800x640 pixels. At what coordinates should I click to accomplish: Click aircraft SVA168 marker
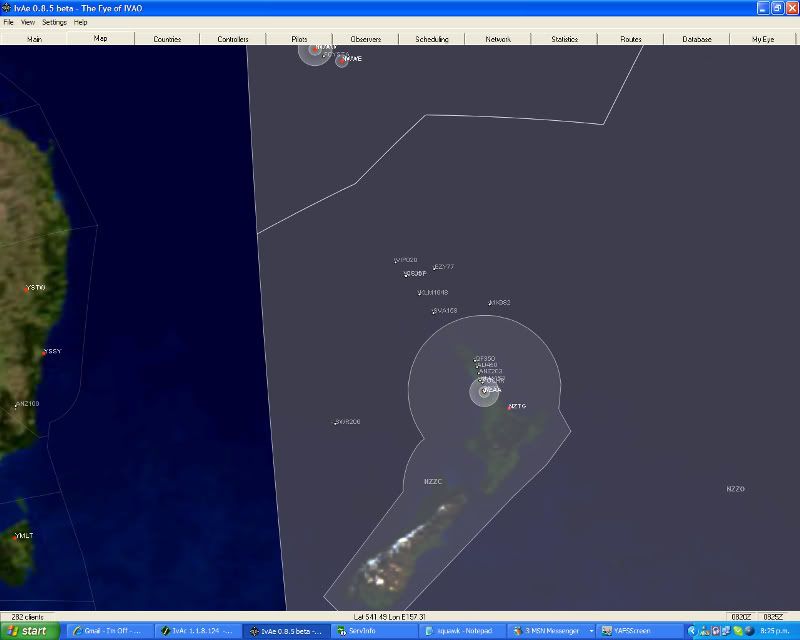pyautogui.click(x=433, y=312)
